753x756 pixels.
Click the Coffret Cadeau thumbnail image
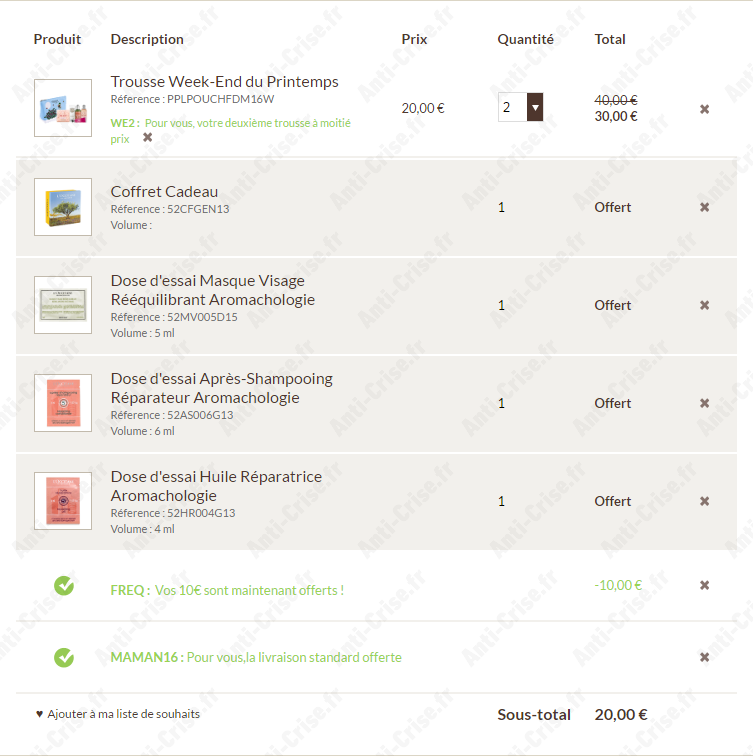tap(63, 207)
